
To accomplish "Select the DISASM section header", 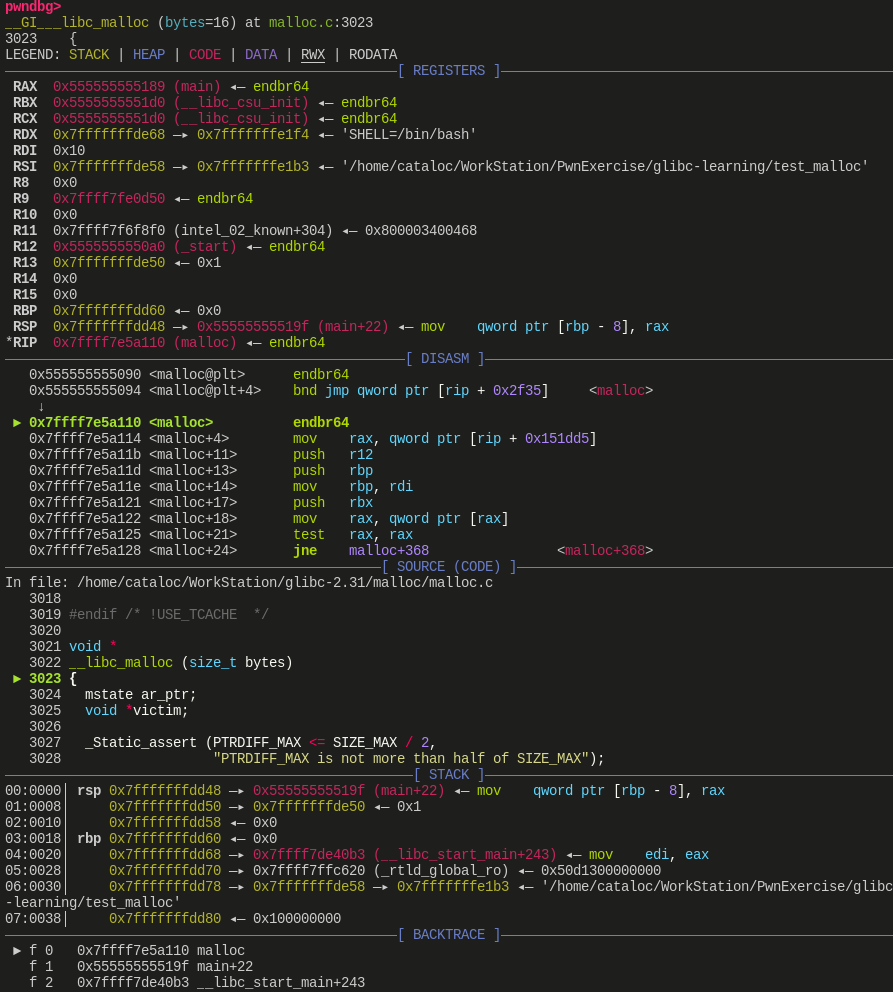I will (x=444, y=359).
